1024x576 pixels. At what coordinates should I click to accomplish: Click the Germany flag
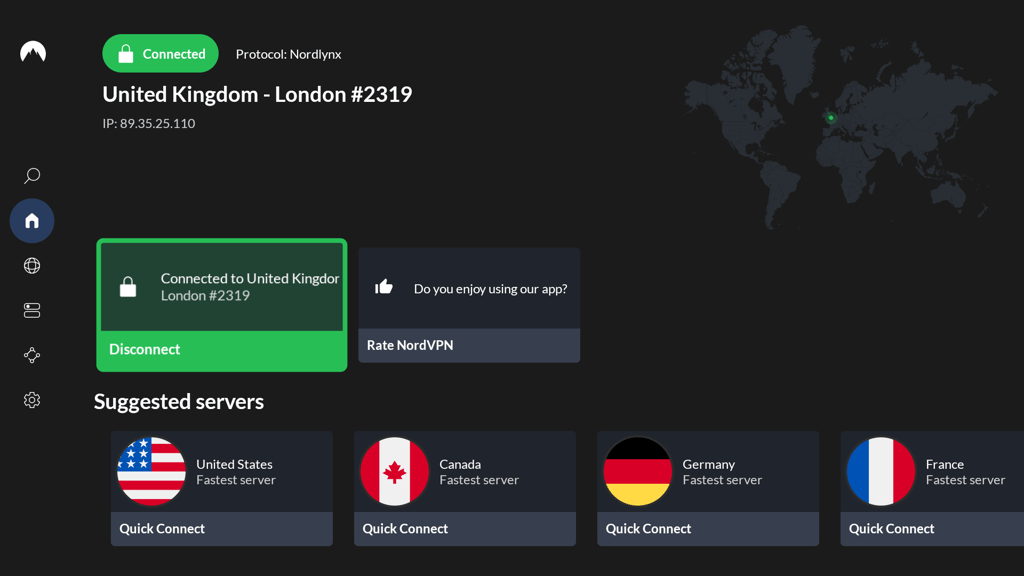coord(638,471)
